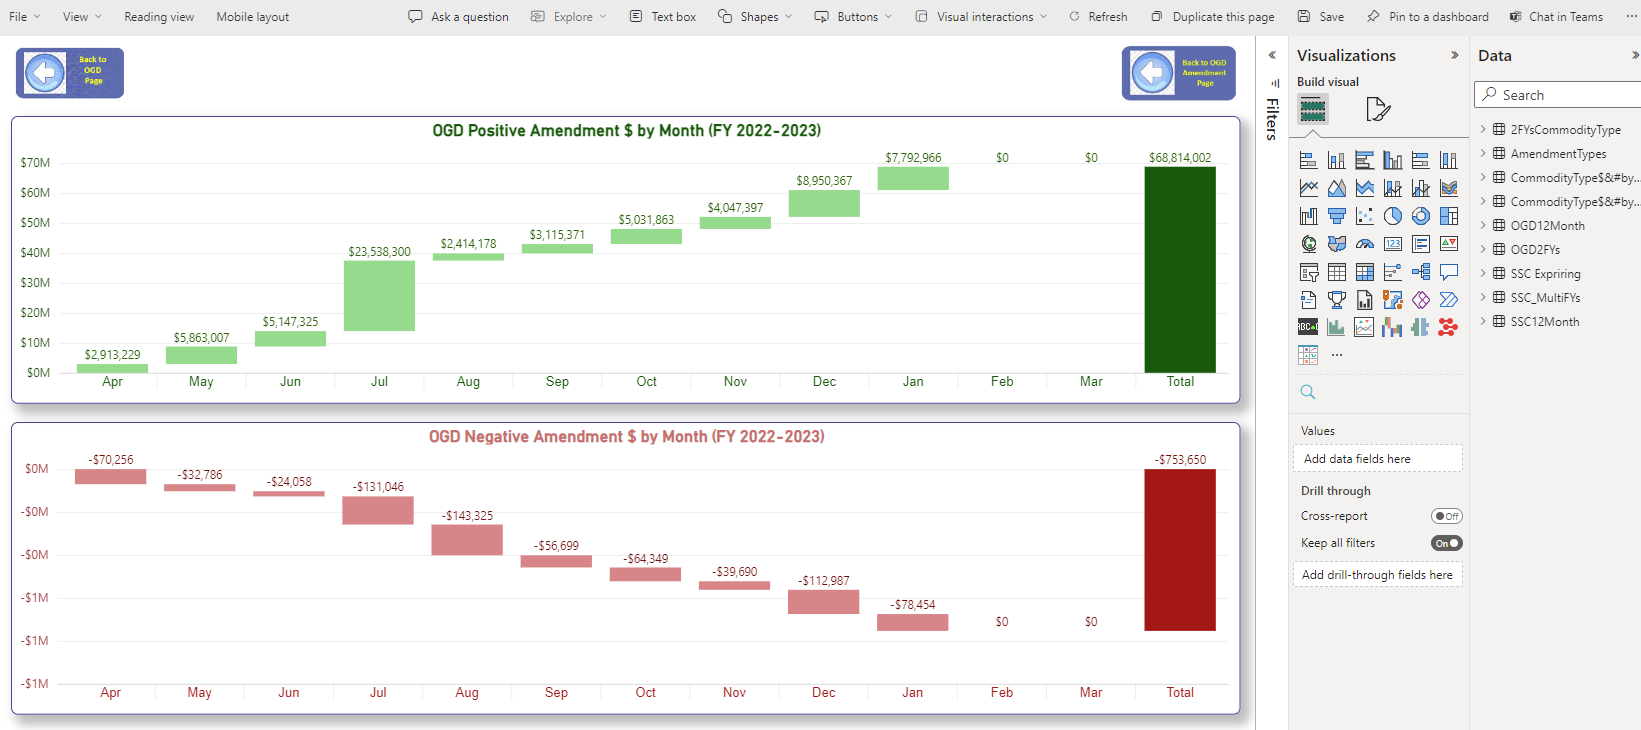Select the Gauge visual icon

pyautogui.click(x=1364, y=244)
